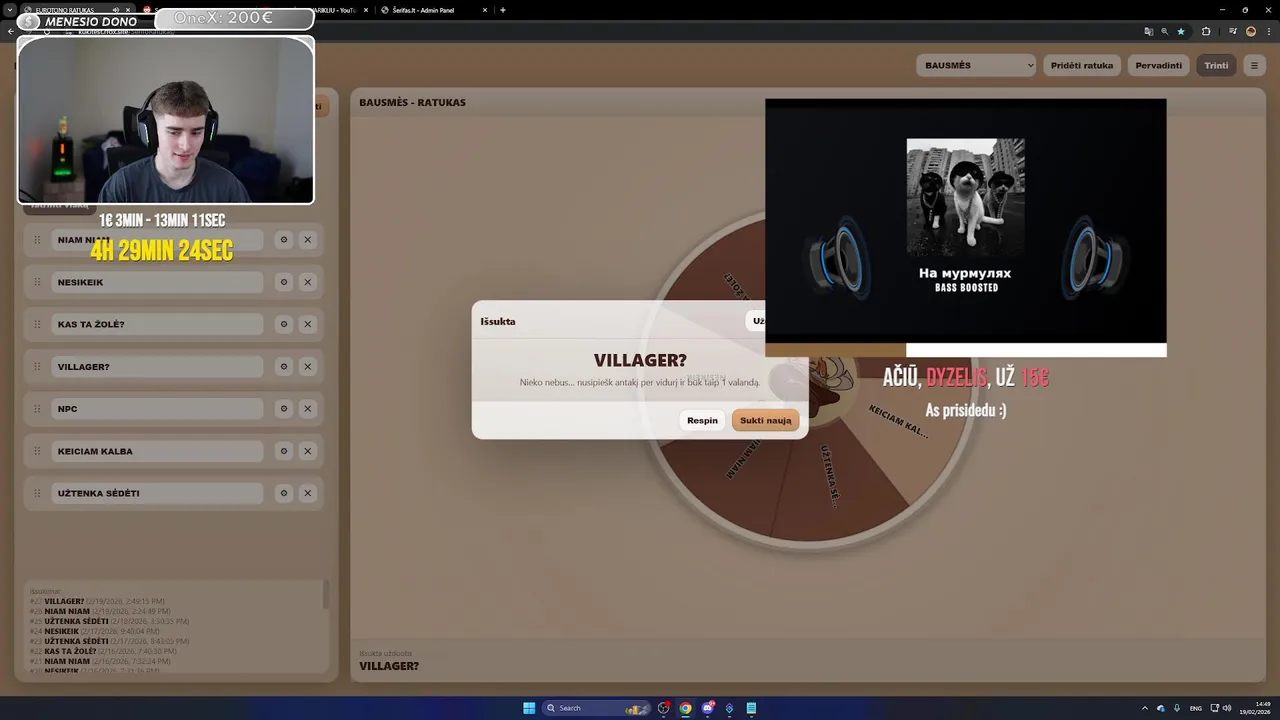
Task: Open settings gear for KAS TA ŽOLĖ? row
Action: pos(284,324)
